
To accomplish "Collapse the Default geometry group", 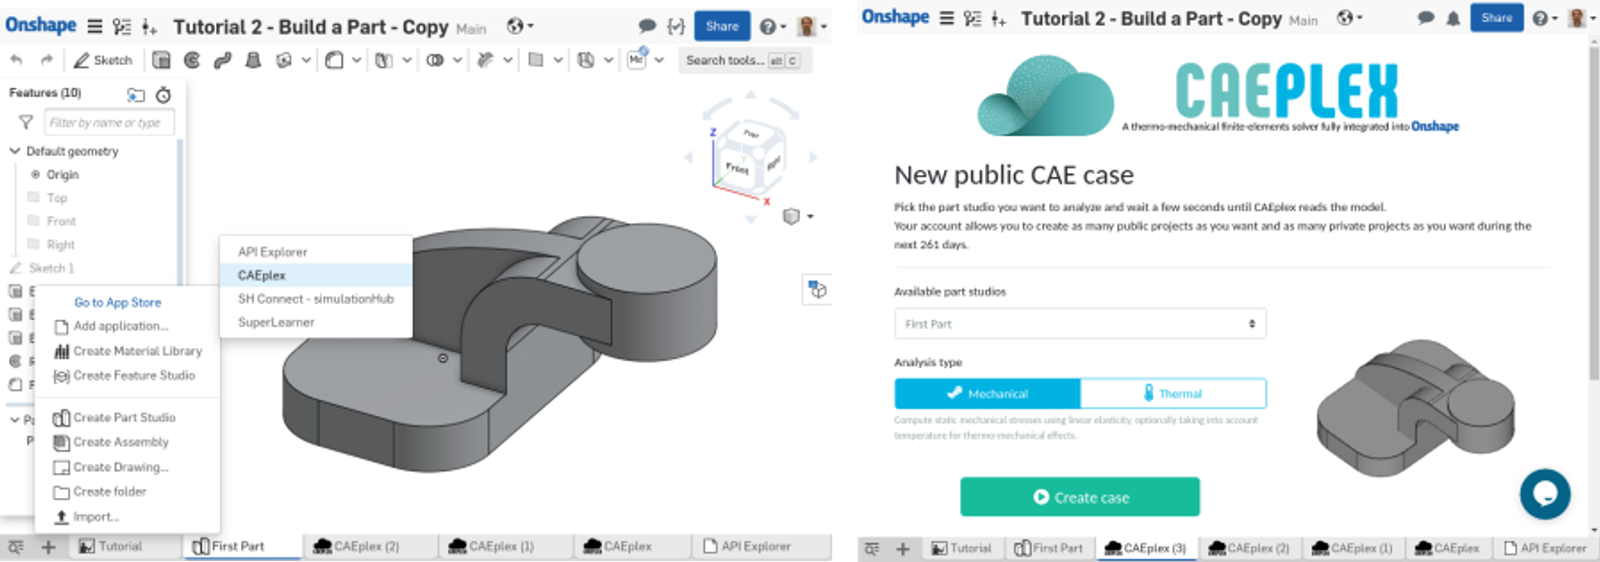I will click(x=15, y=151).
